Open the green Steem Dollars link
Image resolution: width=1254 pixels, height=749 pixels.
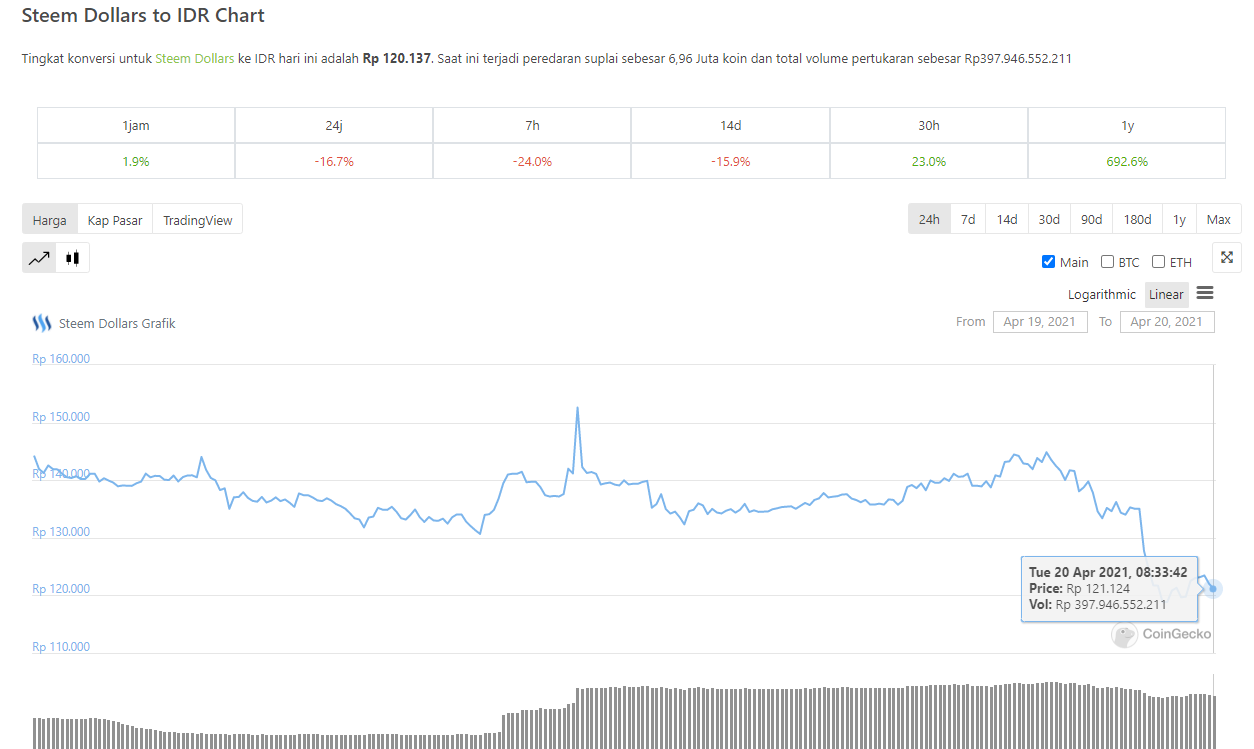coord(194,59)
